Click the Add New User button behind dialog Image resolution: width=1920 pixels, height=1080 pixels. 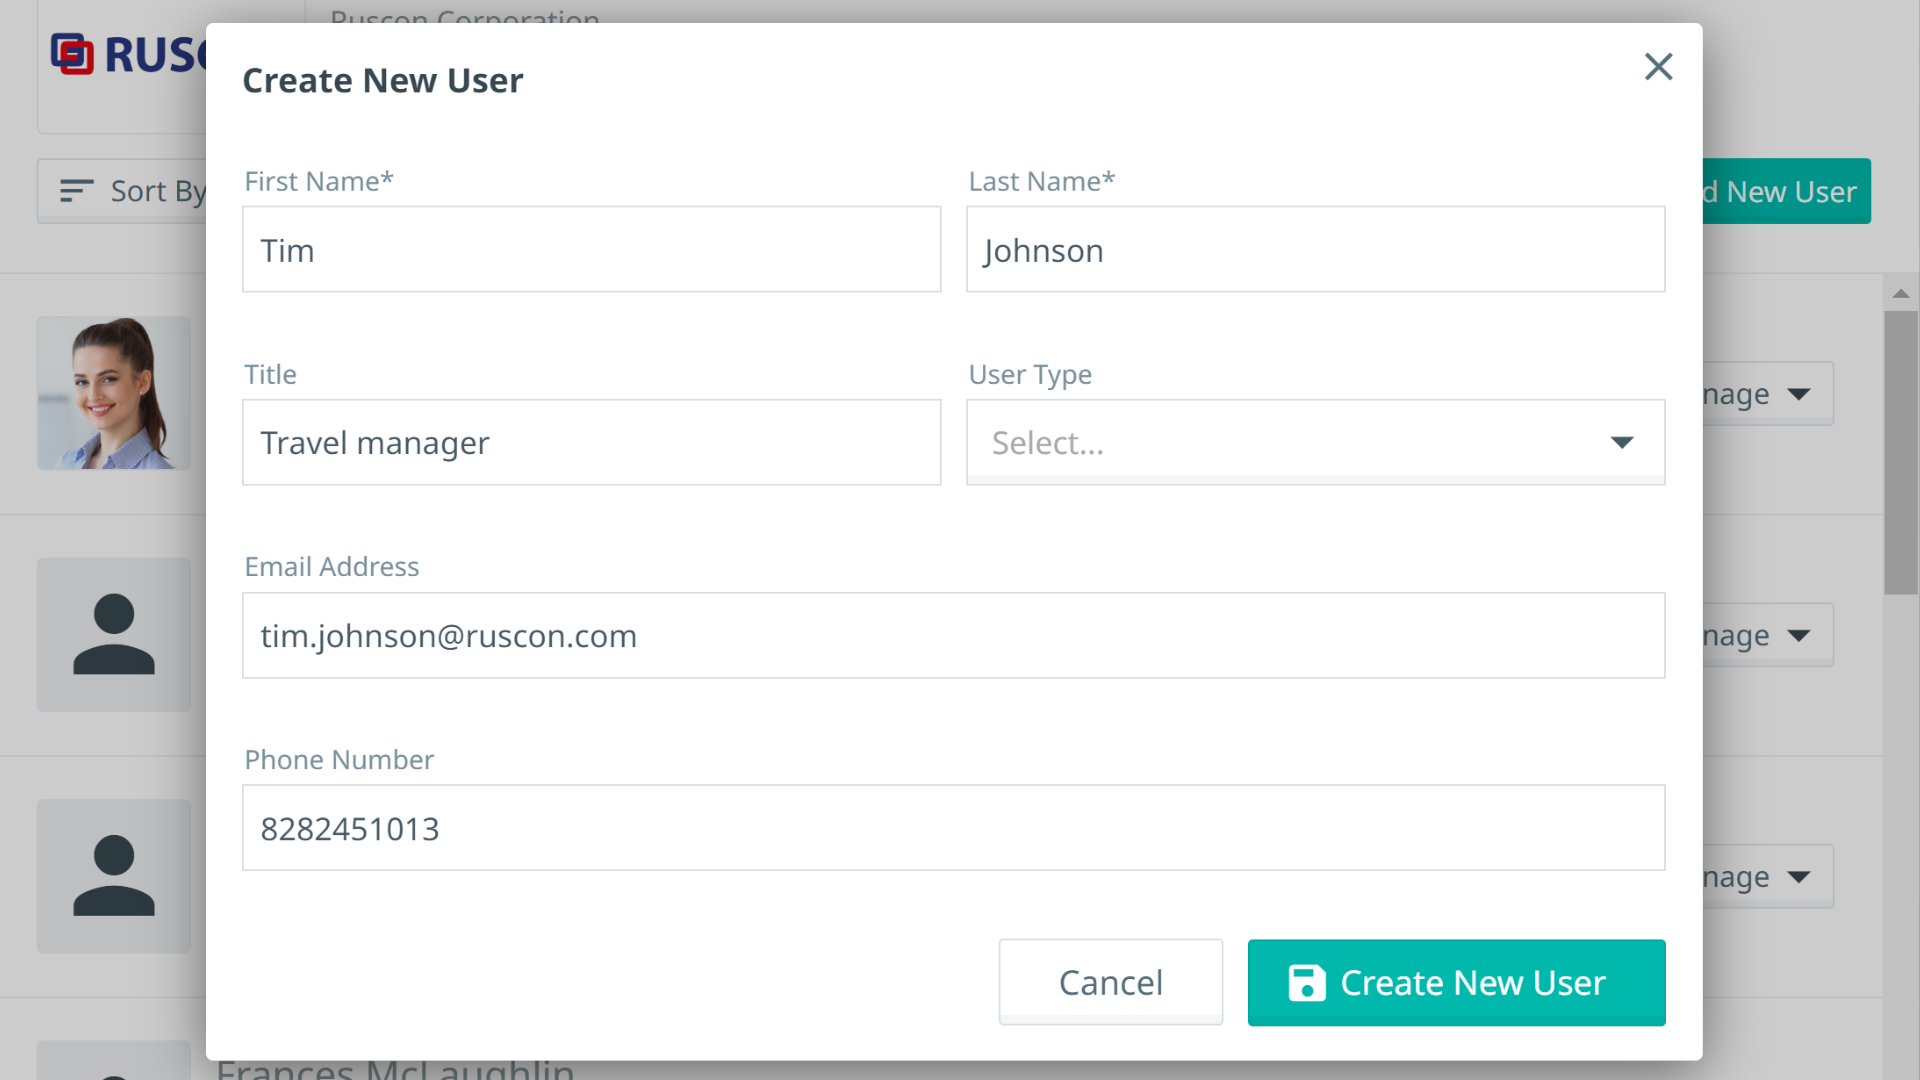coord(1786,191)
